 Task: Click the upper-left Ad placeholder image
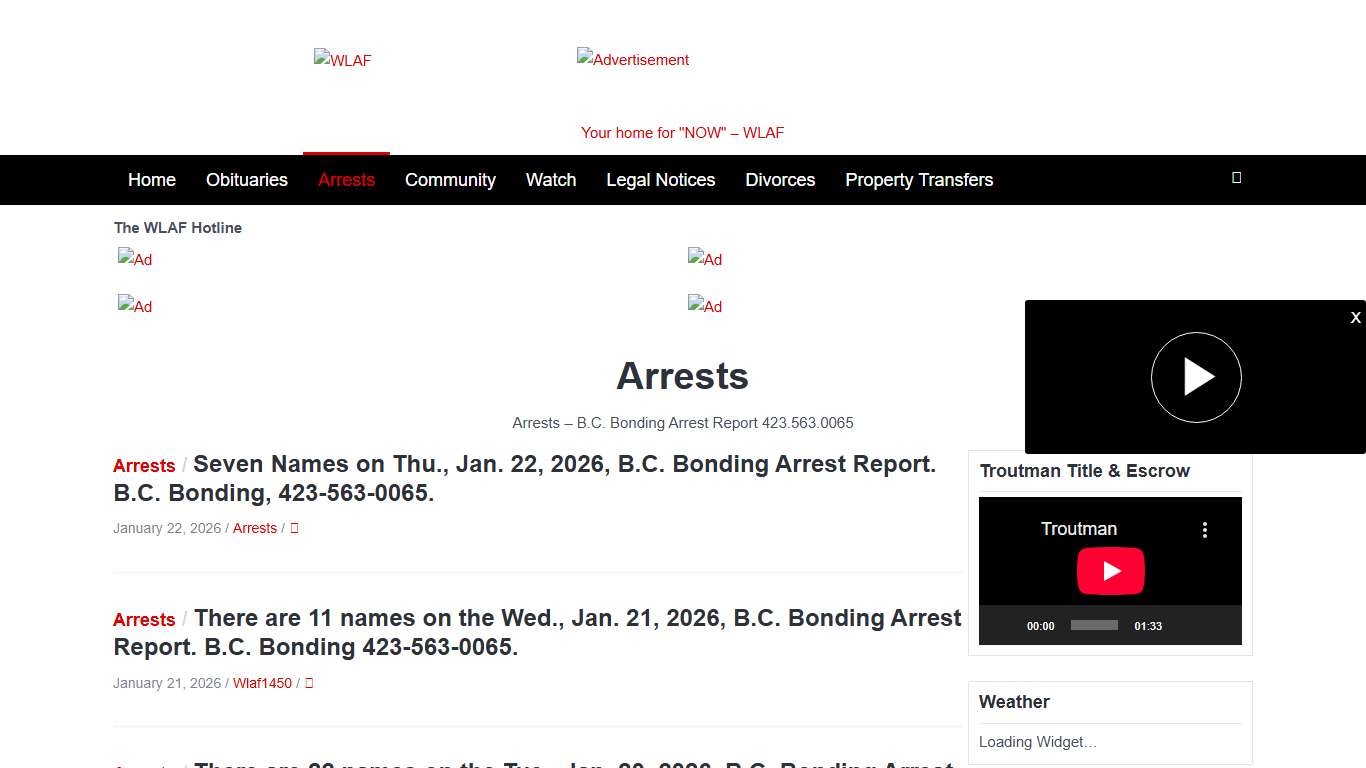134,259
